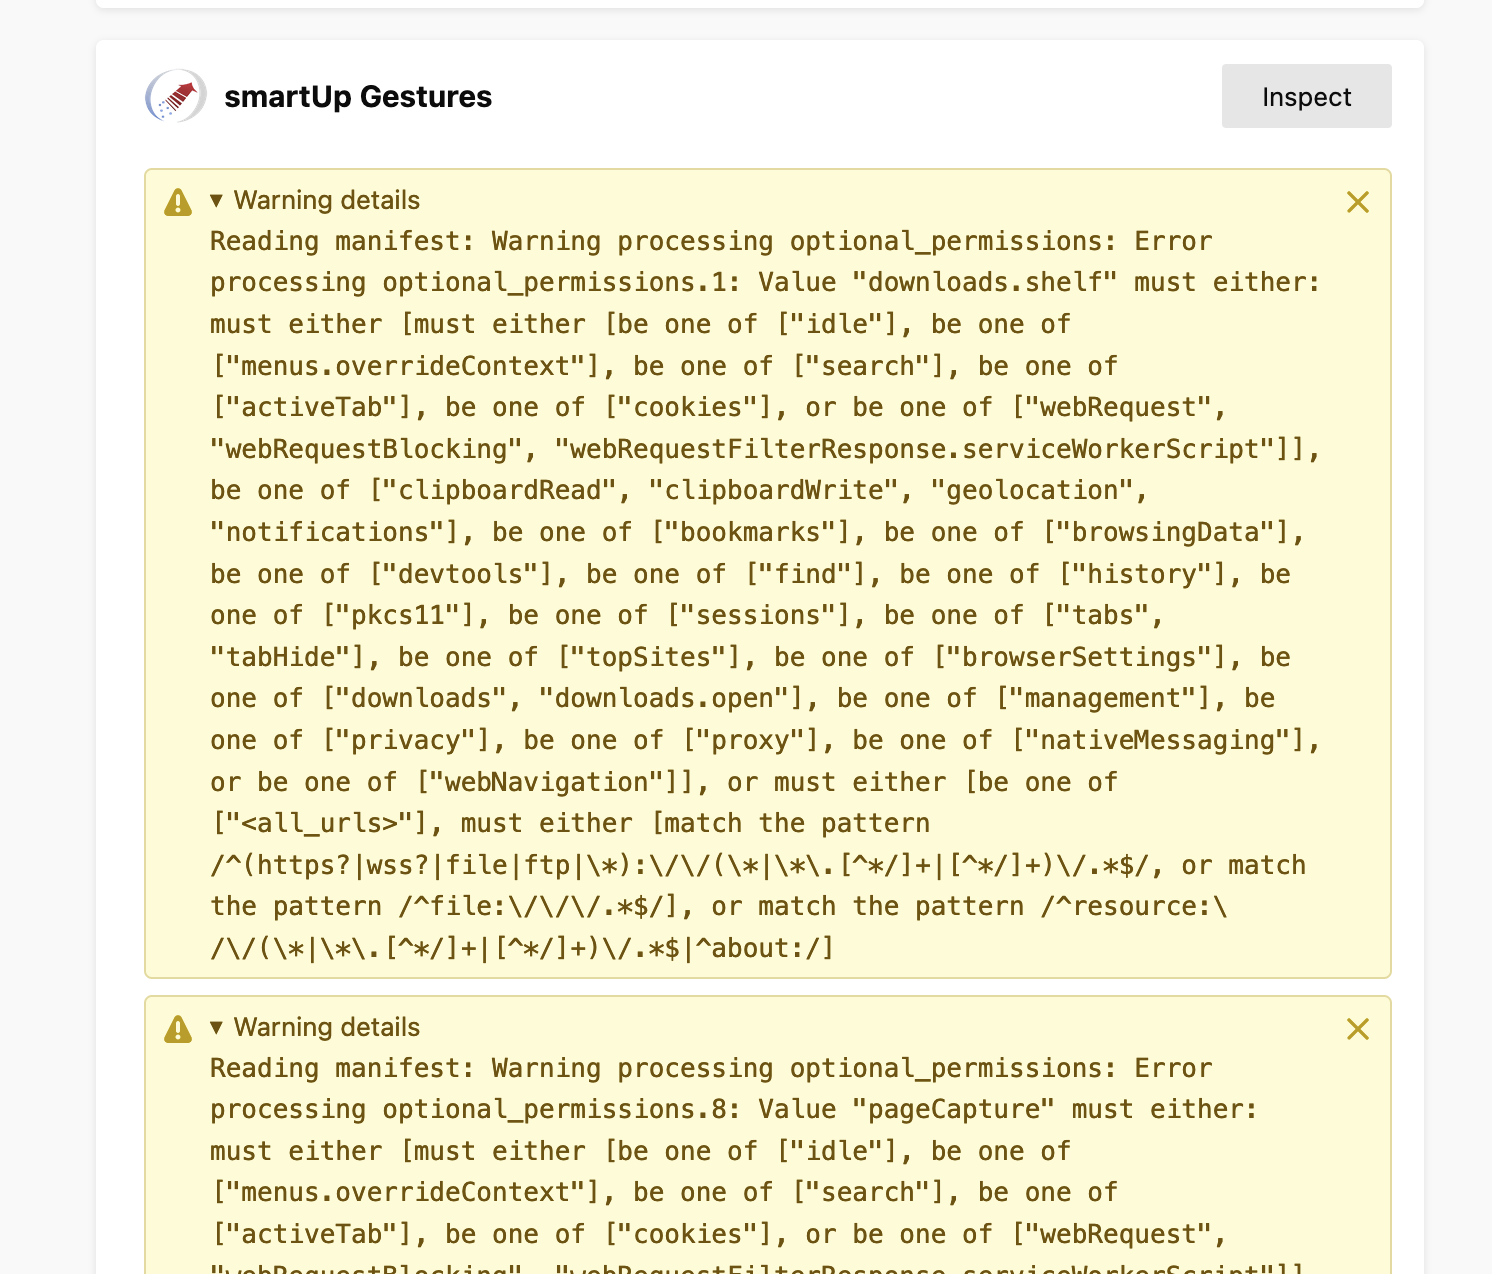The width and height of the screenshot is (1492, 1274).
Task: Dismiss the second warning with its X
Action: point(1357,1029)
